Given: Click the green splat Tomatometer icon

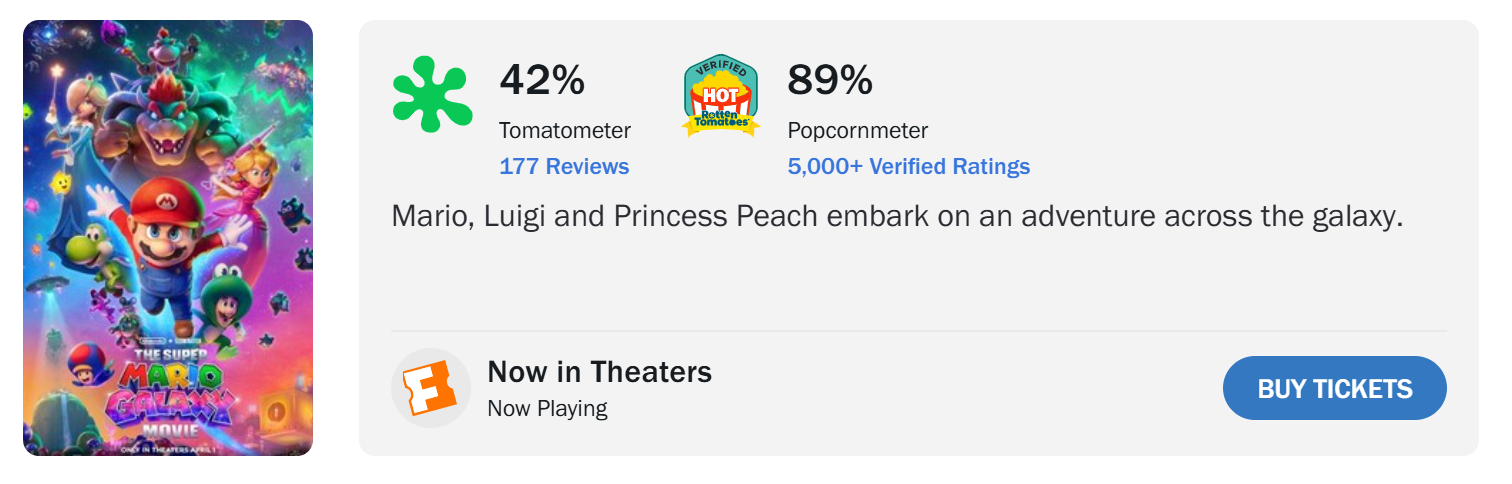Looking at the screenshot, I should (x=430, y=95).
